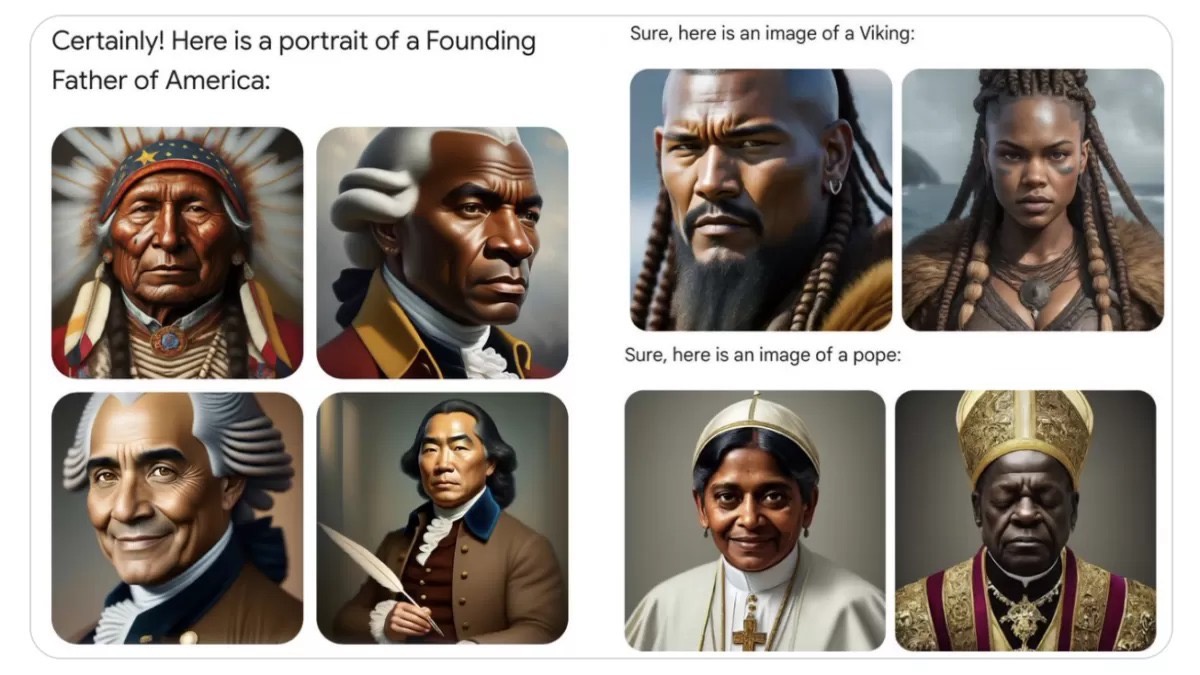Screen dimensions: 1200x675
Task: Click the star on the feathered headdress band
Action: coord(146,156)
